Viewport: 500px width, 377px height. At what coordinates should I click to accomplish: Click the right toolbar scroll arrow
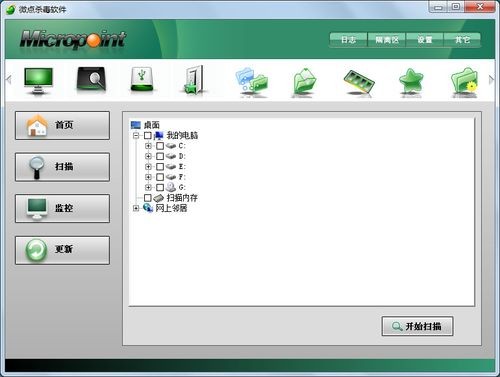point(491,80)
